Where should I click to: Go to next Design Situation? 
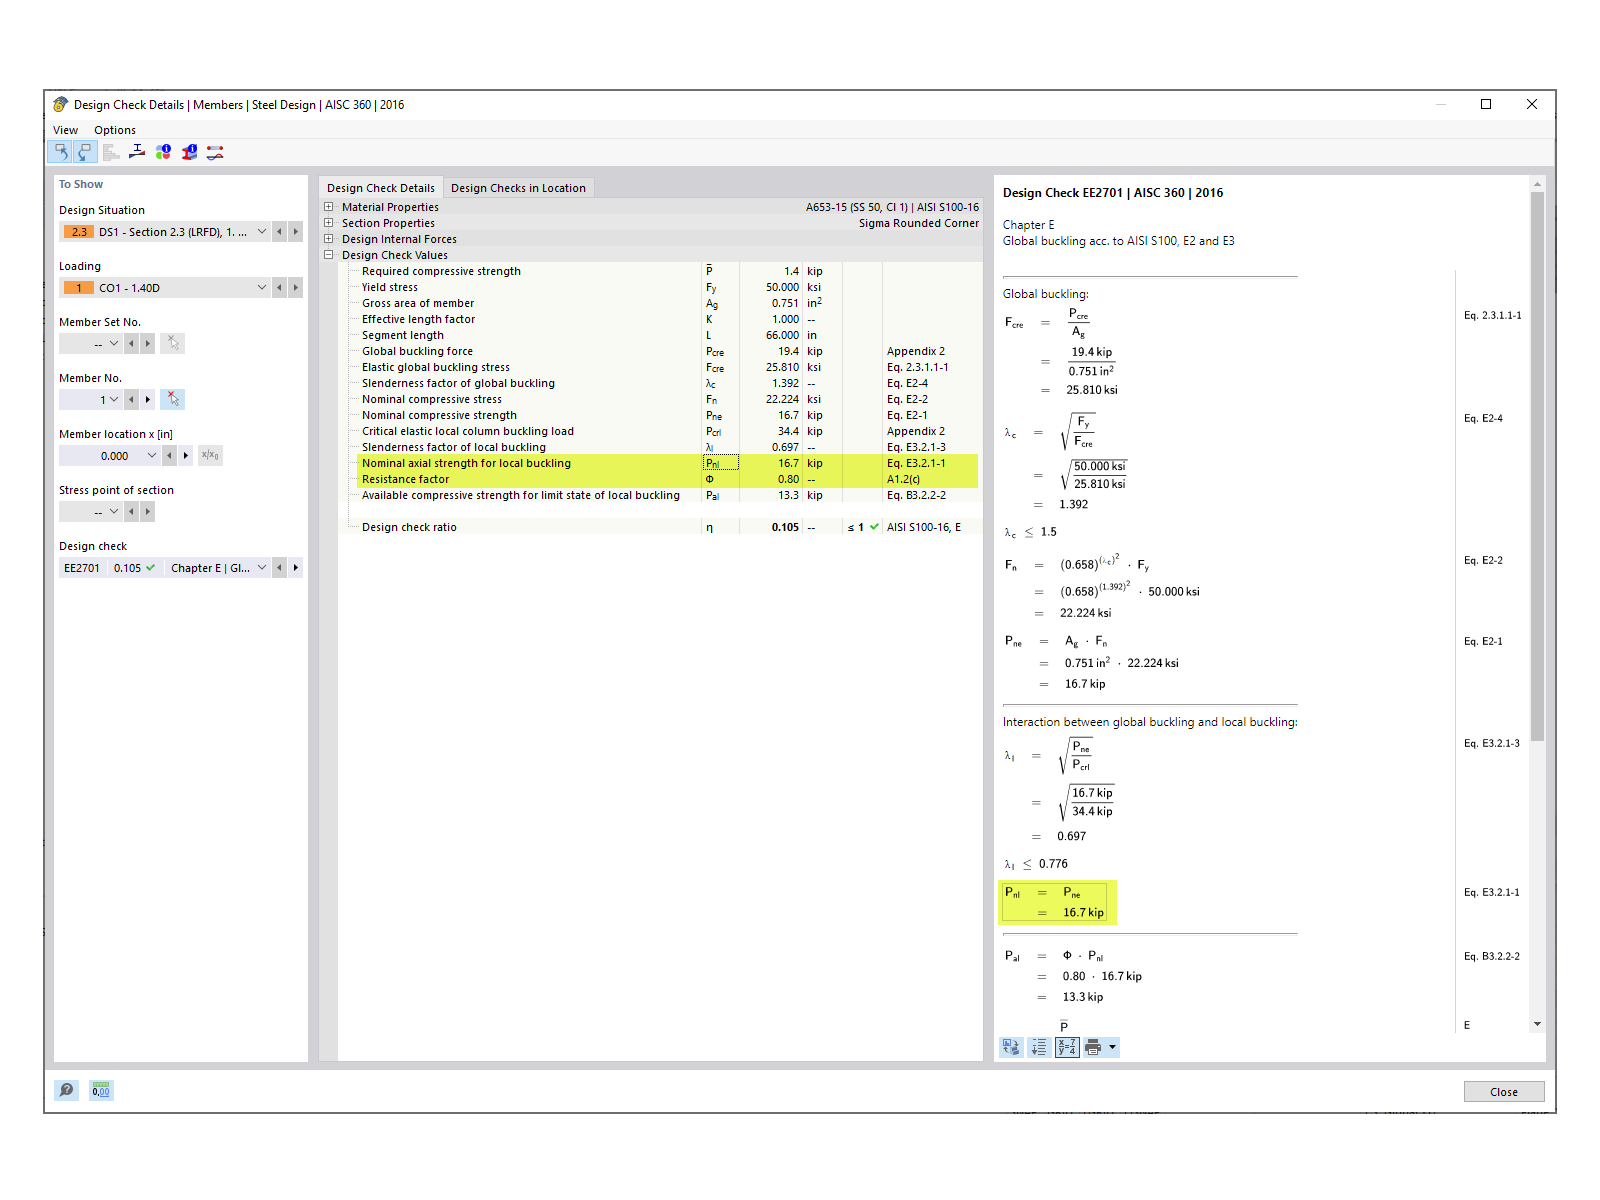click(x=295, y=232)
